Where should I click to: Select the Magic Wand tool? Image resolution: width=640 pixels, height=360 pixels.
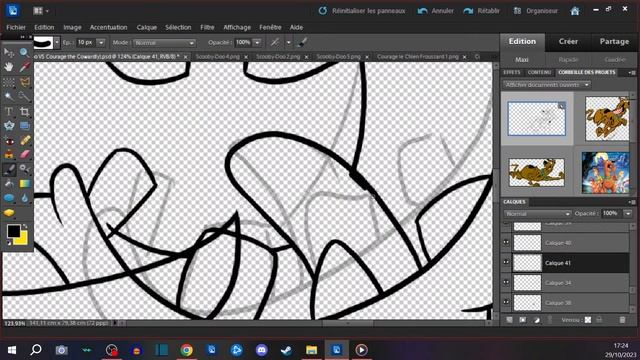(9, 96)
